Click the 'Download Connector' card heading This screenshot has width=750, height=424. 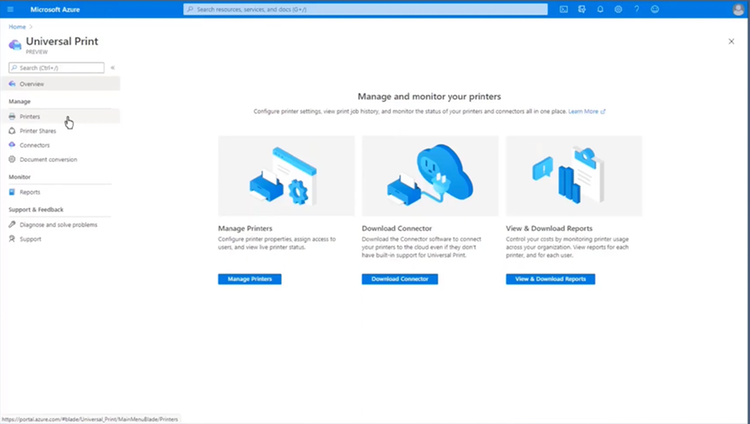coord(397,228)
